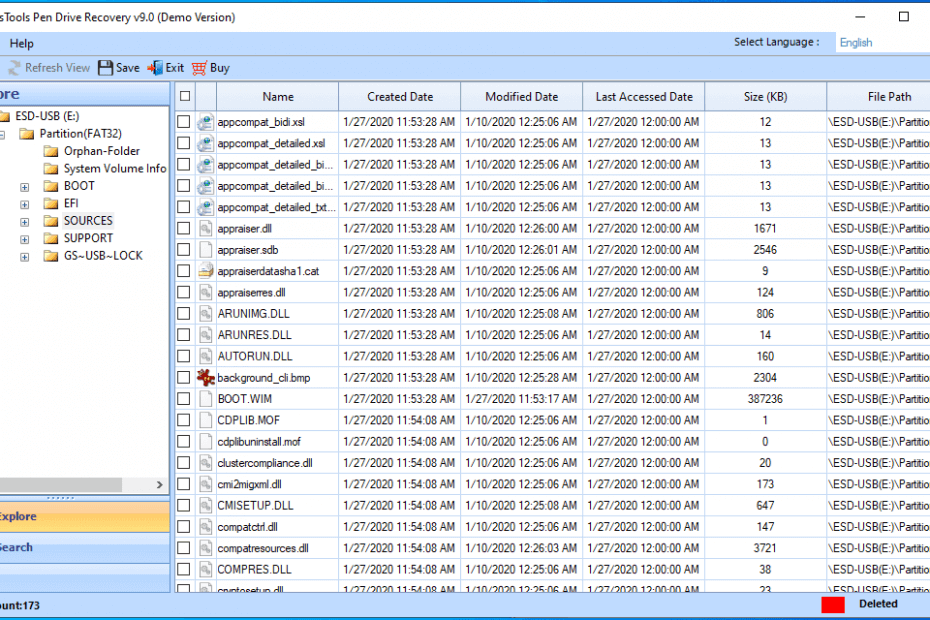Click the tree panel horizontal scrollbar thumb
The height and width of the screenshot is (620, 930).
(60, 485)
